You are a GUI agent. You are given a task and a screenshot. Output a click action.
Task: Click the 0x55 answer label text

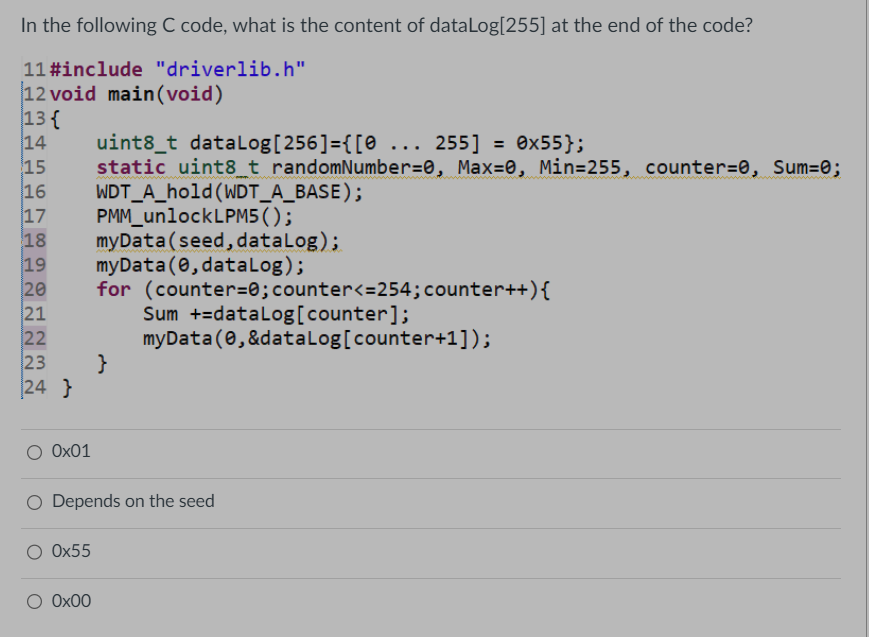coord(68,551)
